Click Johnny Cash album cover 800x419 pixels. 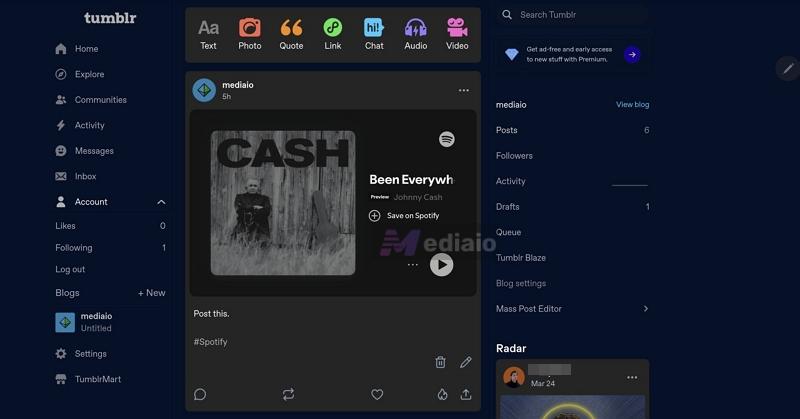click(x=283, y=203)
